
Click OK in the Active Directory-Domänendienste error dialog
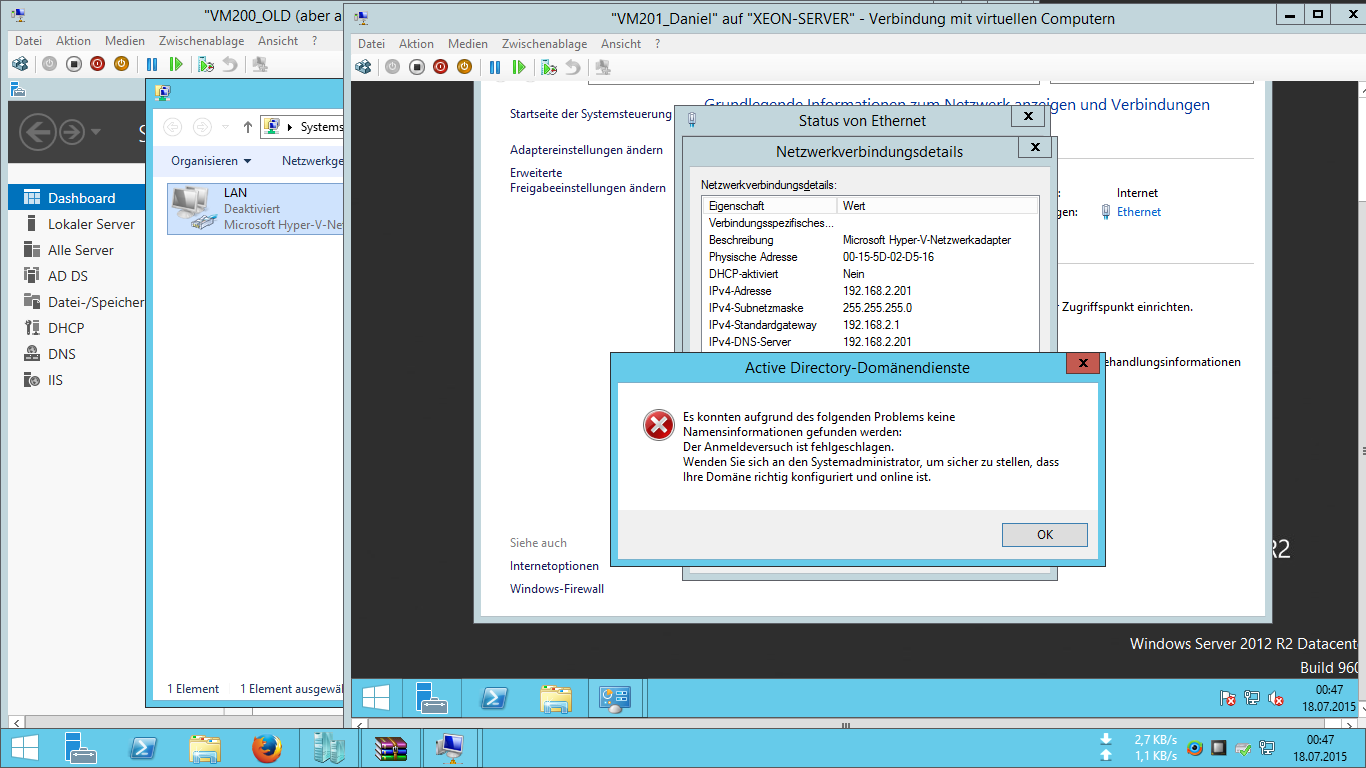1044,535
